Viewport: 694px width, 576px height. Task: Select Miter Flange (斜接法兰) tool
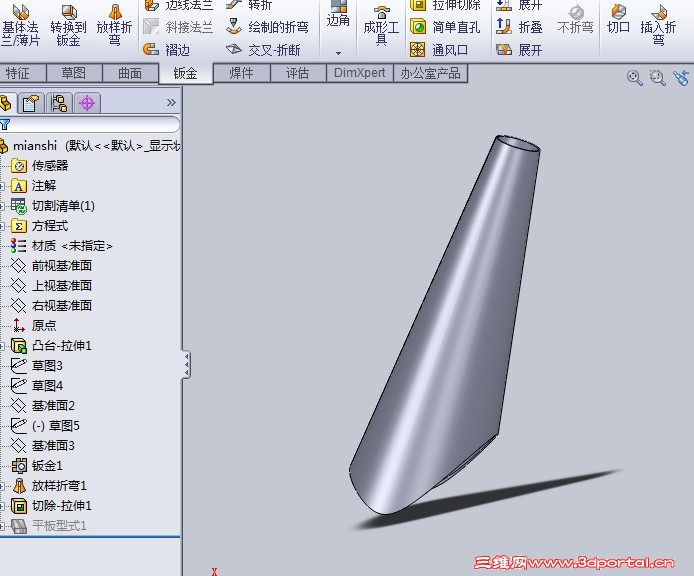[x=178, y=27]
